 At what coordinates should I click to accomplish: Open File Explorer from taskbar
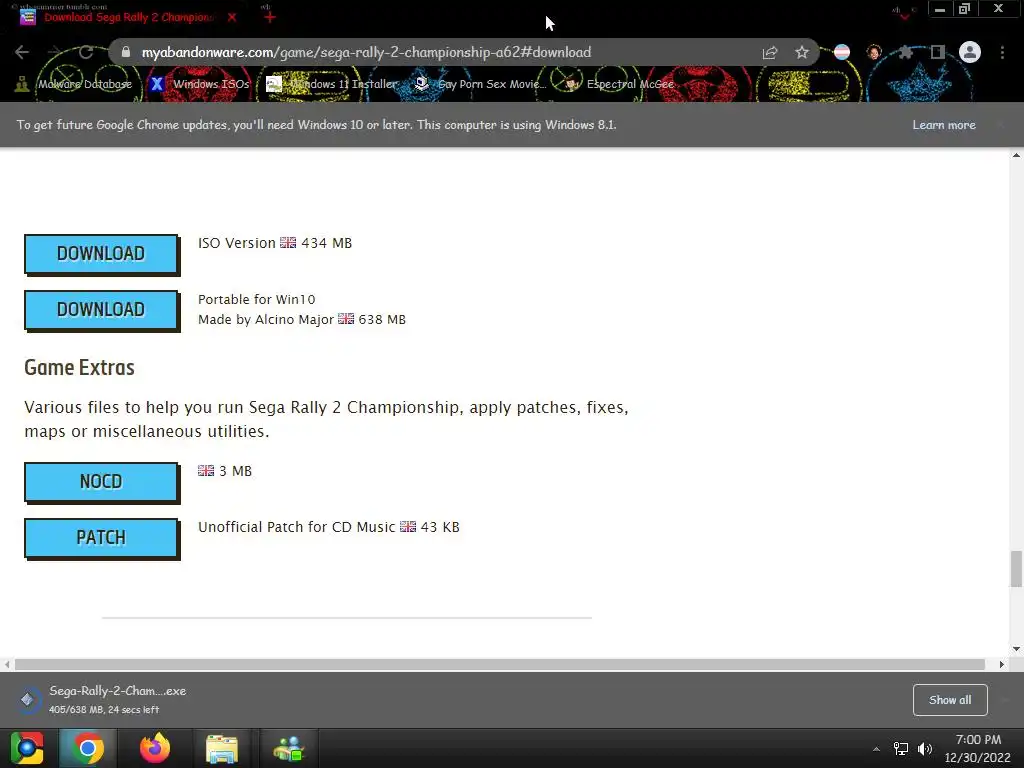pyautogui.click(x=222, y=748)
